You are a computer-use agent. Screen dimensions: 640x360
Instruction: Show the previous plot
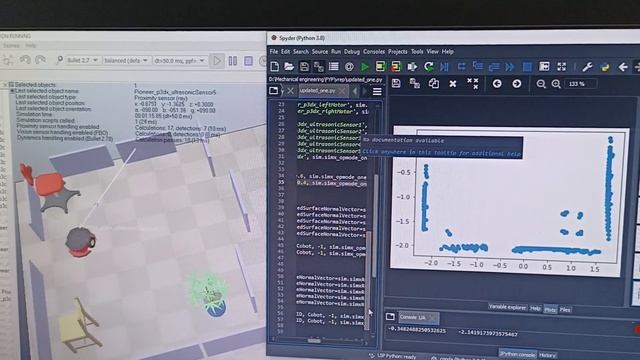(x=497, y=84)
